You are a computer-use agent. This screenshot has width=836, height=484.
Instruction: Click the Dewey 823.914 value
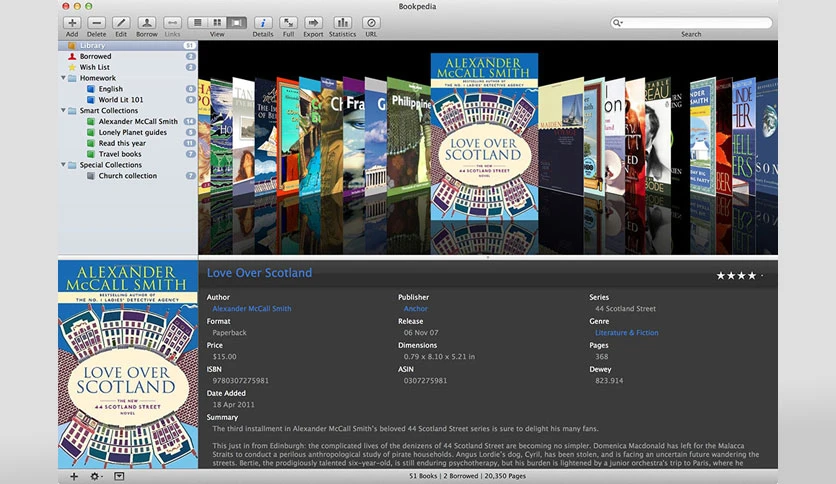coord(609,381)
